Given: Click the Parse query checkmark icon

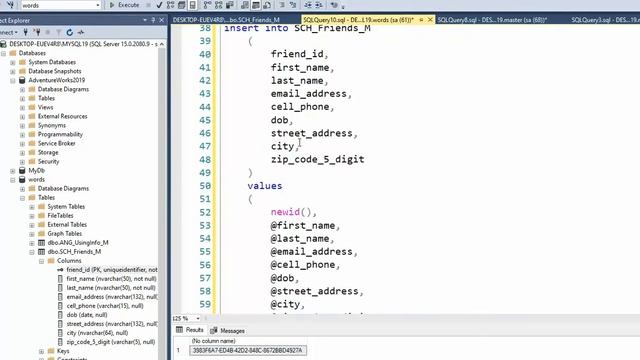Looking at the screenshot, I should point(160,5).
